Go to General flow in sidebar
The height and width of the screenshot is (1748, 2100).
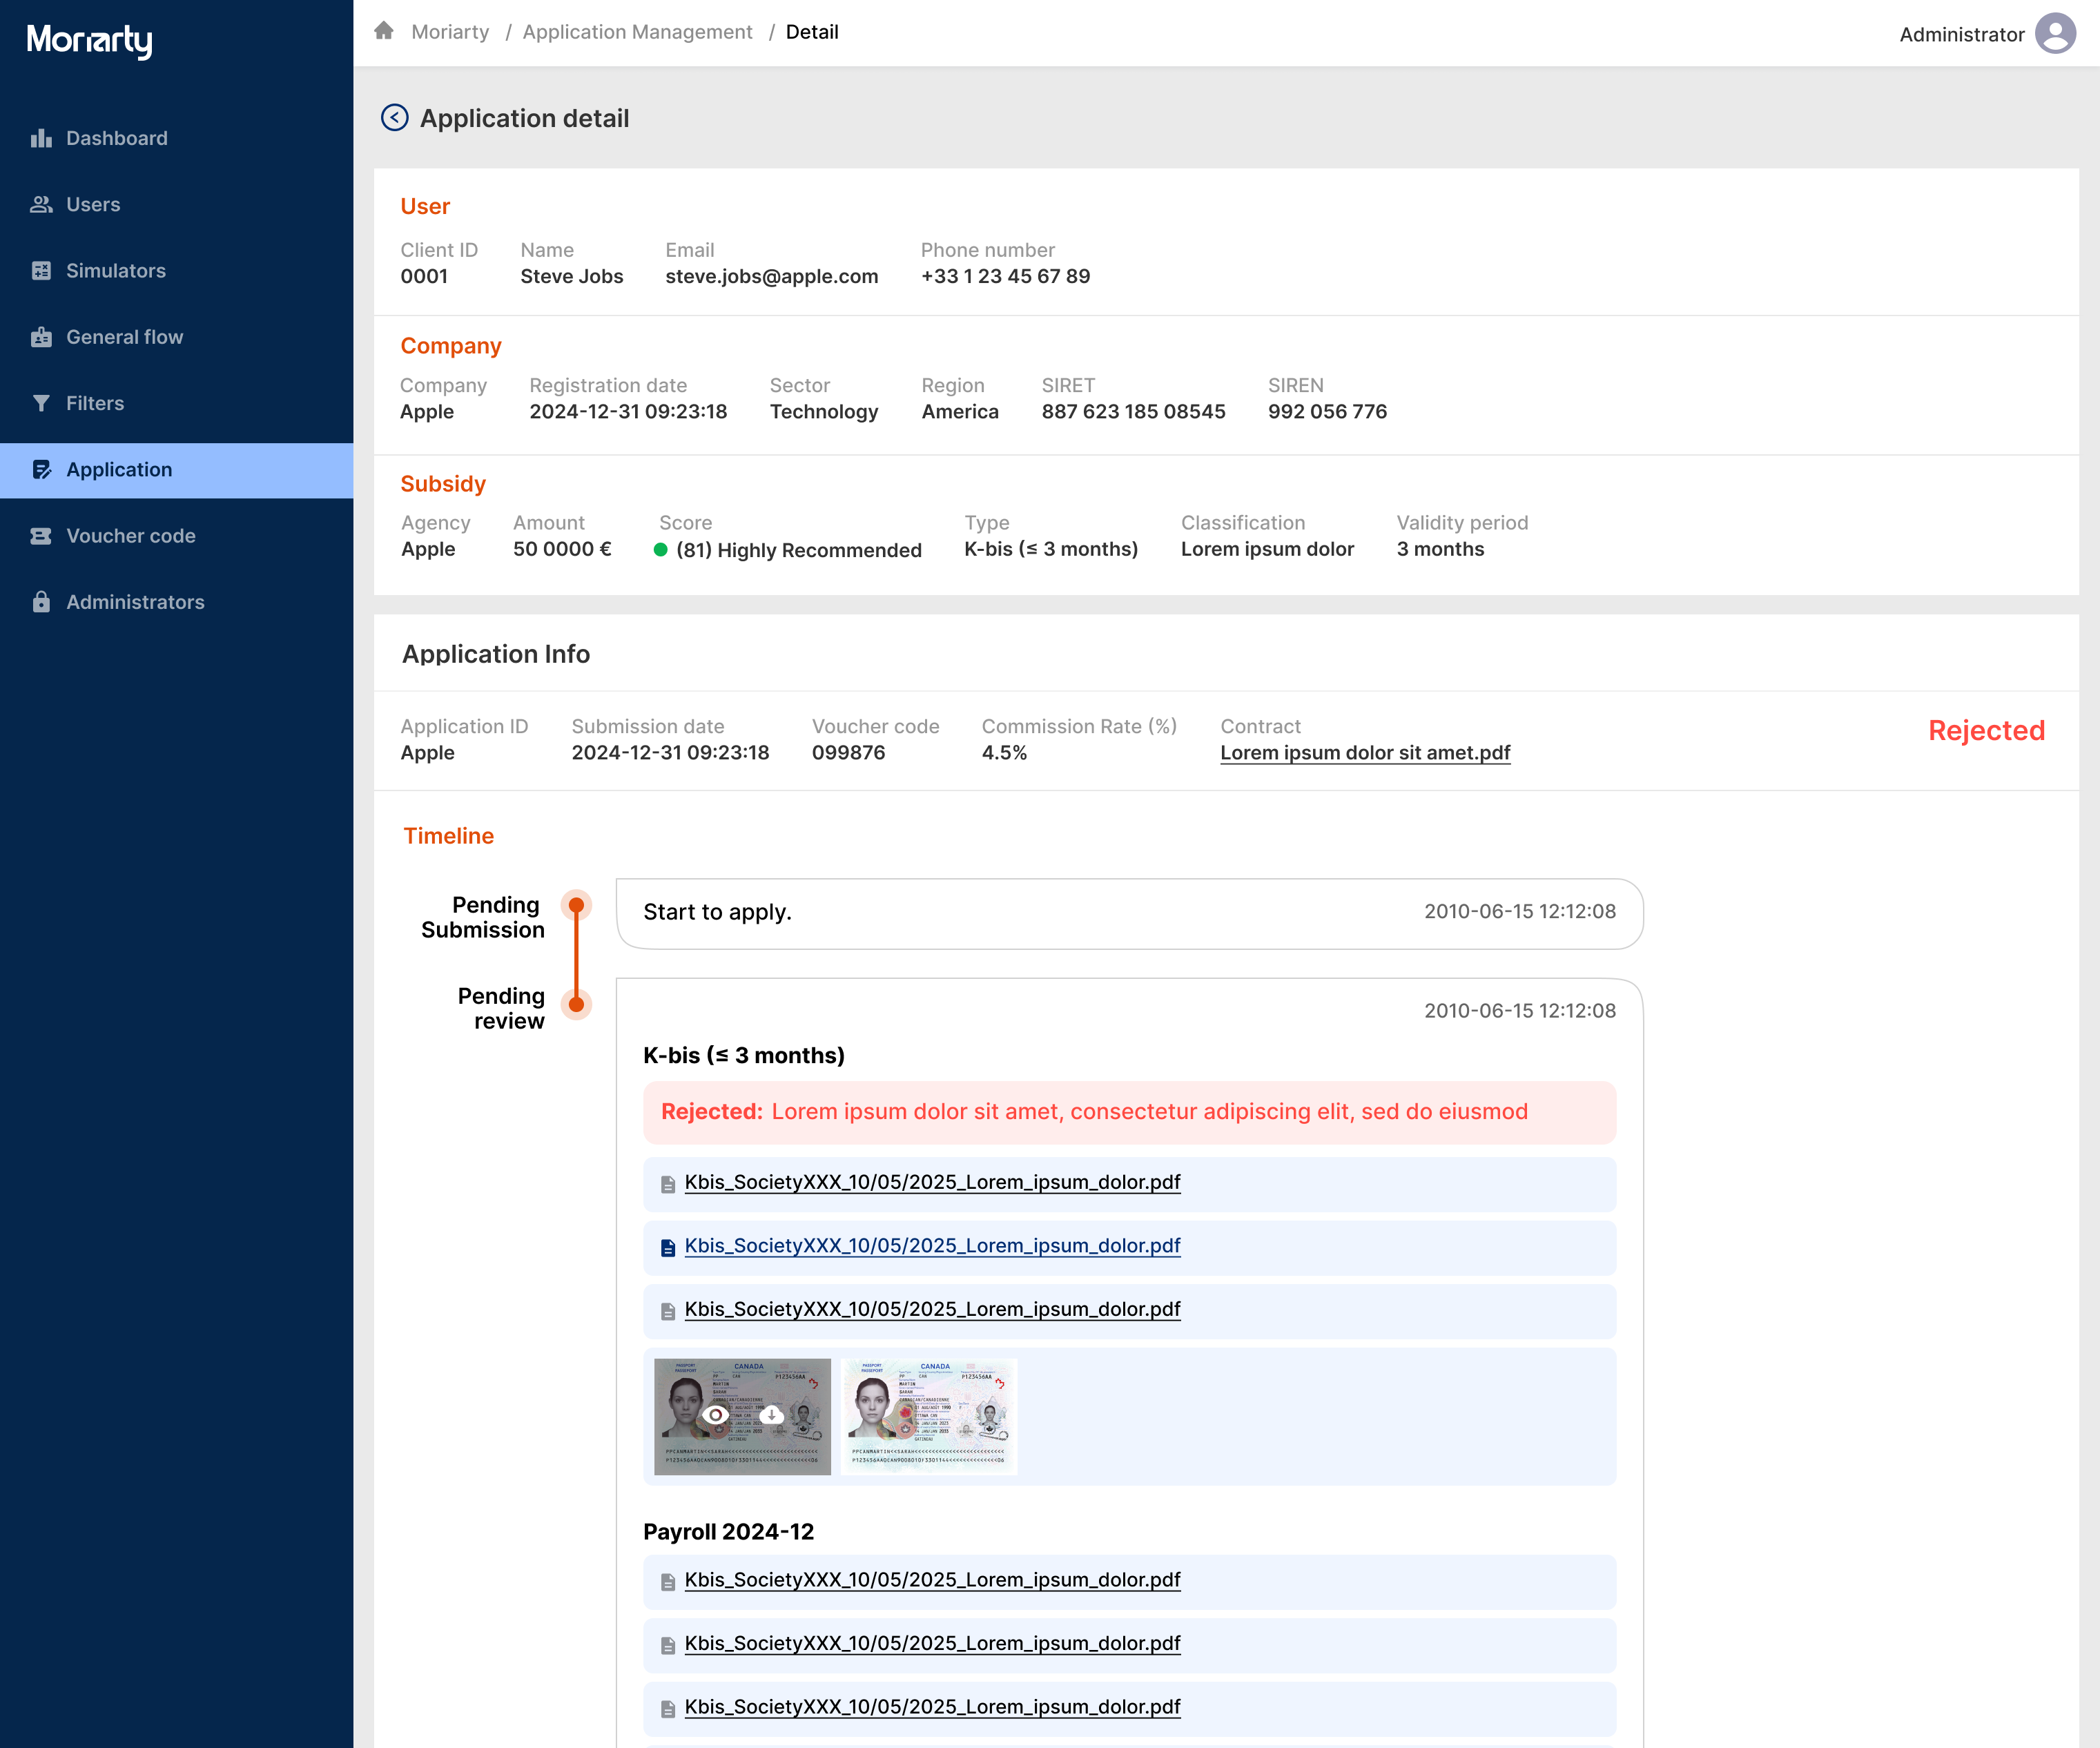click(124, 337)
